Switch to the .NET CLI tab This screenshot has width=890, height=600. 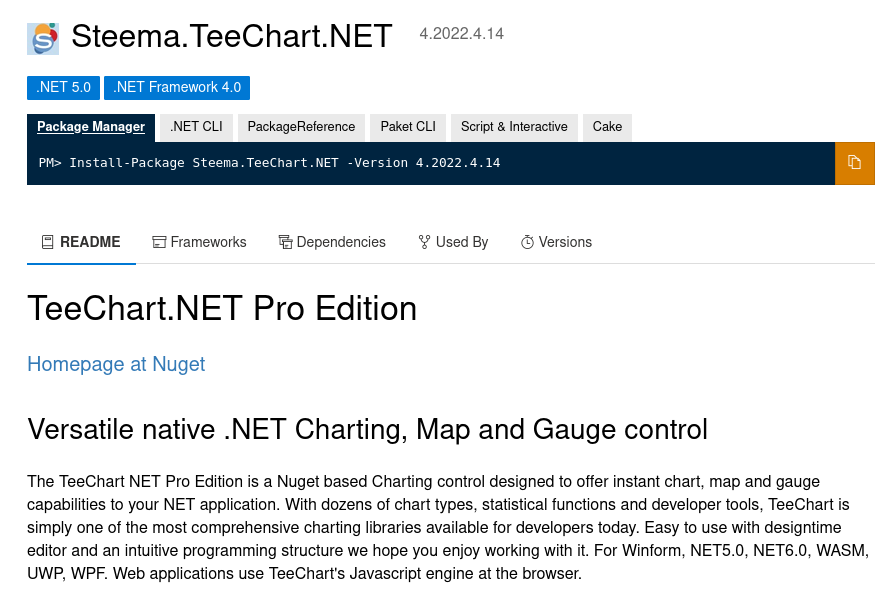click(196, 127)
